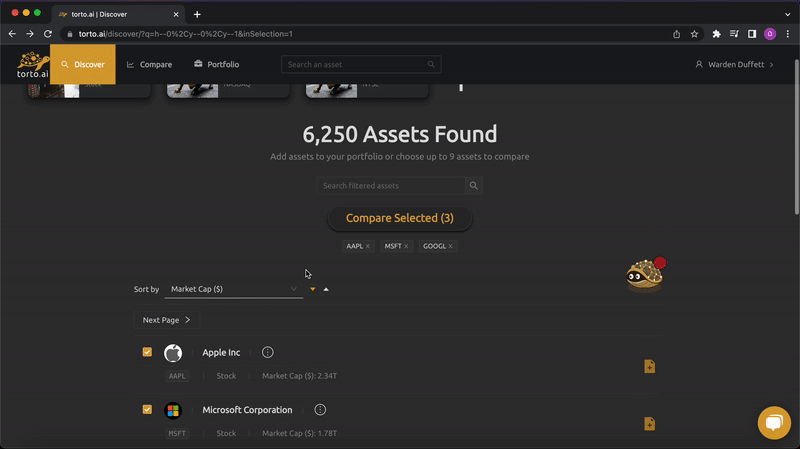Viewport: 800px width, 449px height.
Task: Add Microsoft Corporation to portfolio icon
Action: tap(649, 424)
